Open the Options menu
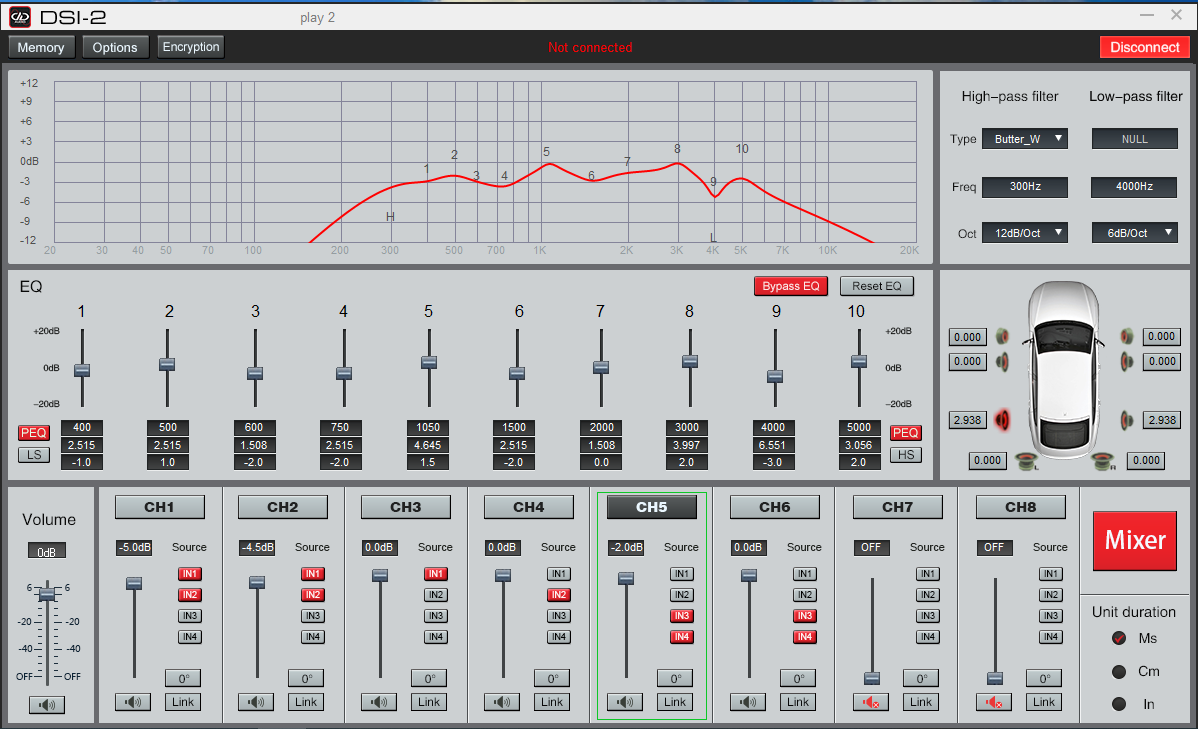 115,47
